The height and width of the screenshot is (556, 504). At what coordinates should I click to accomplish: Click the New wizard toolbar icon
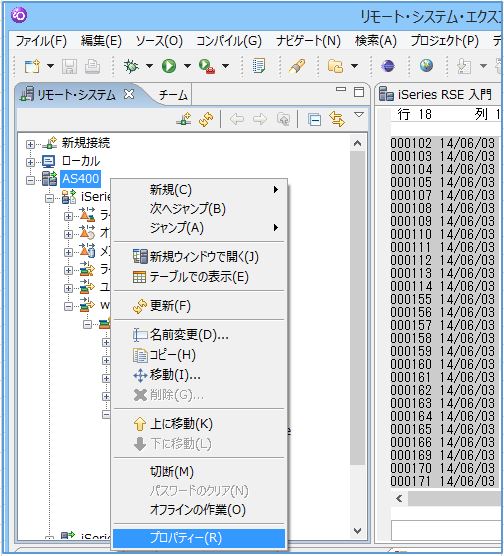click(x=32, y=66)
